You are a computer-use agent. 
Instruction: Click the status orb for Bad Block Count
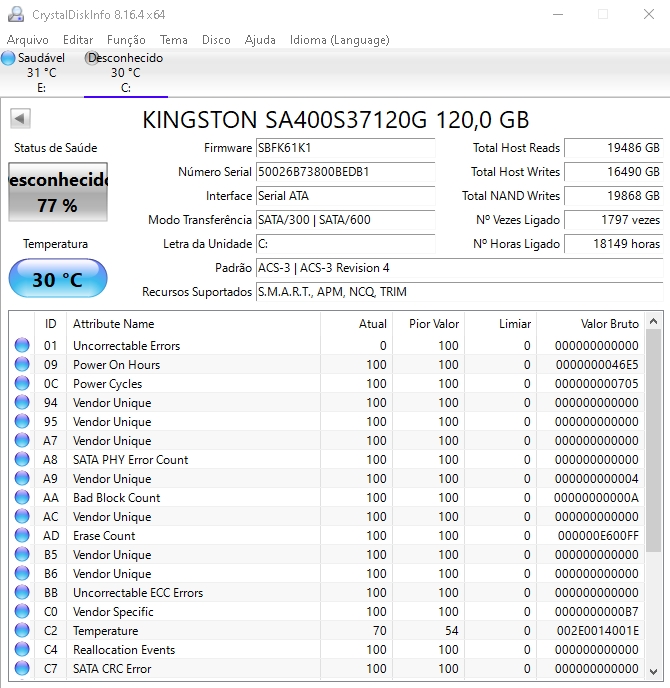click(x=22, y=497)
